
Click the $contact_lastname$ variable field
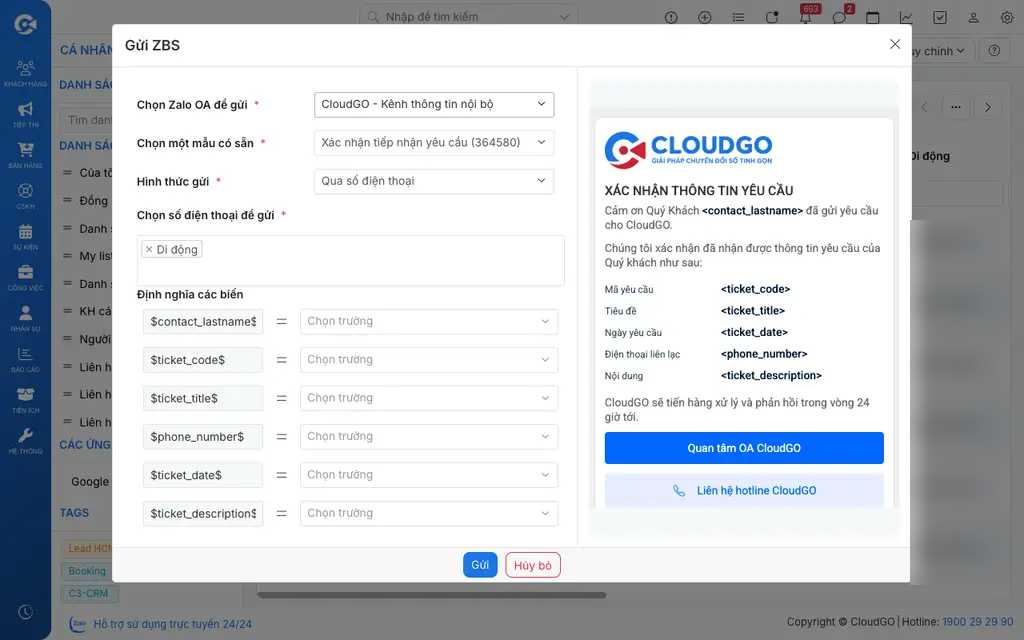tap(203, 321)
